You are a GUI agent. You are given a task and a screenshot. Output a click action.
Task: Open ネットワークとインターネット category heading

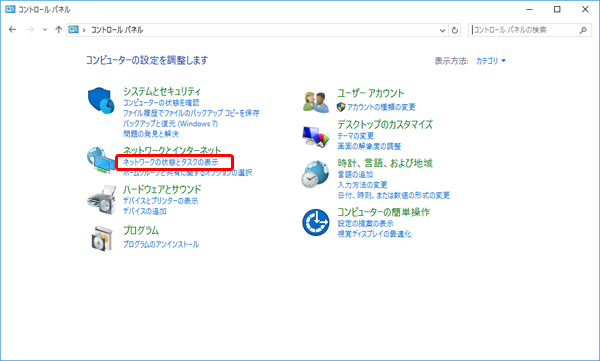172,150
